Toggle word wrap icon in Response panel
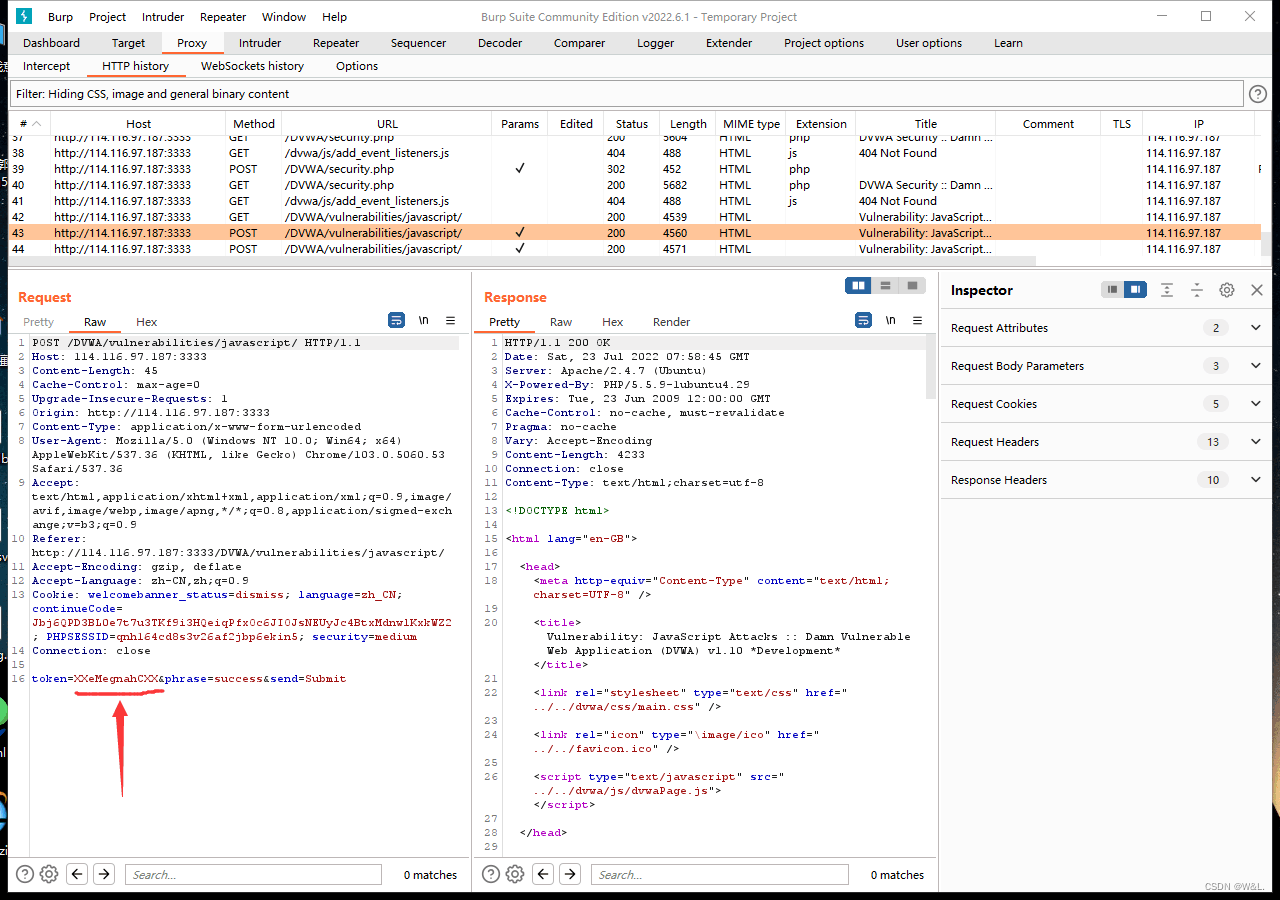 point(864,321)
